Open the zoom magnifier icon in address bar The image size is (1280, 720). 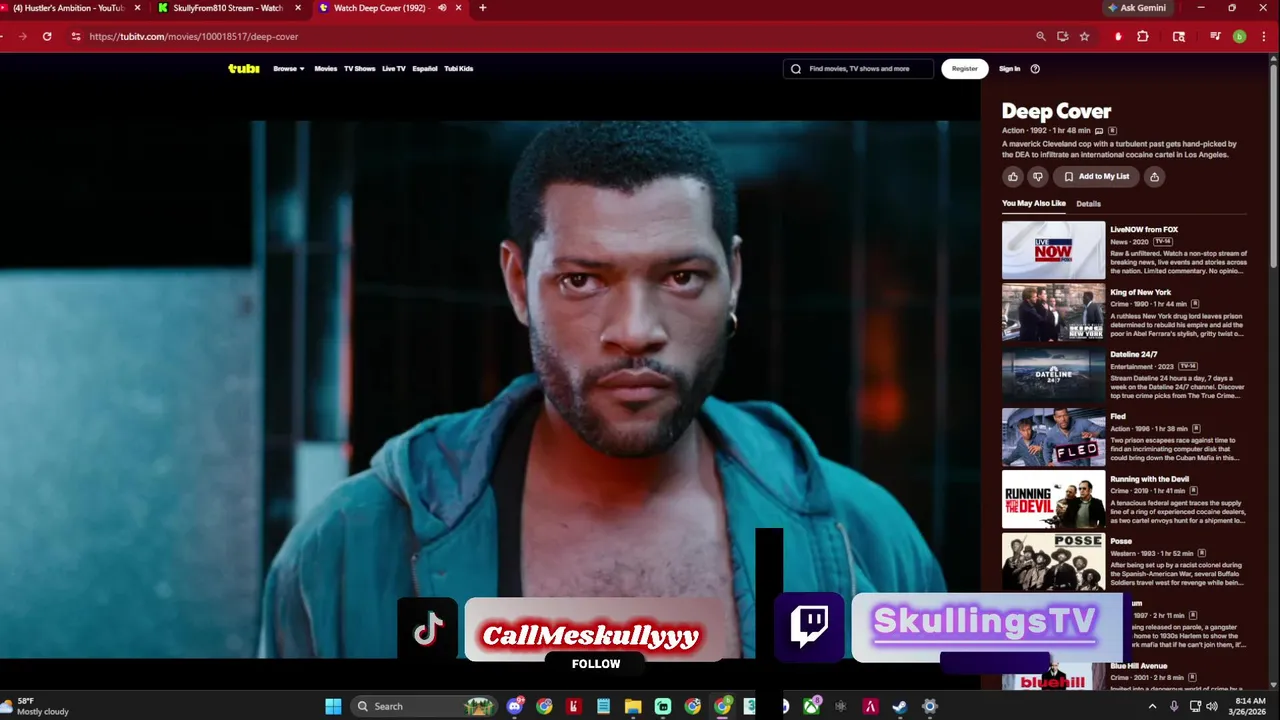1041,36
